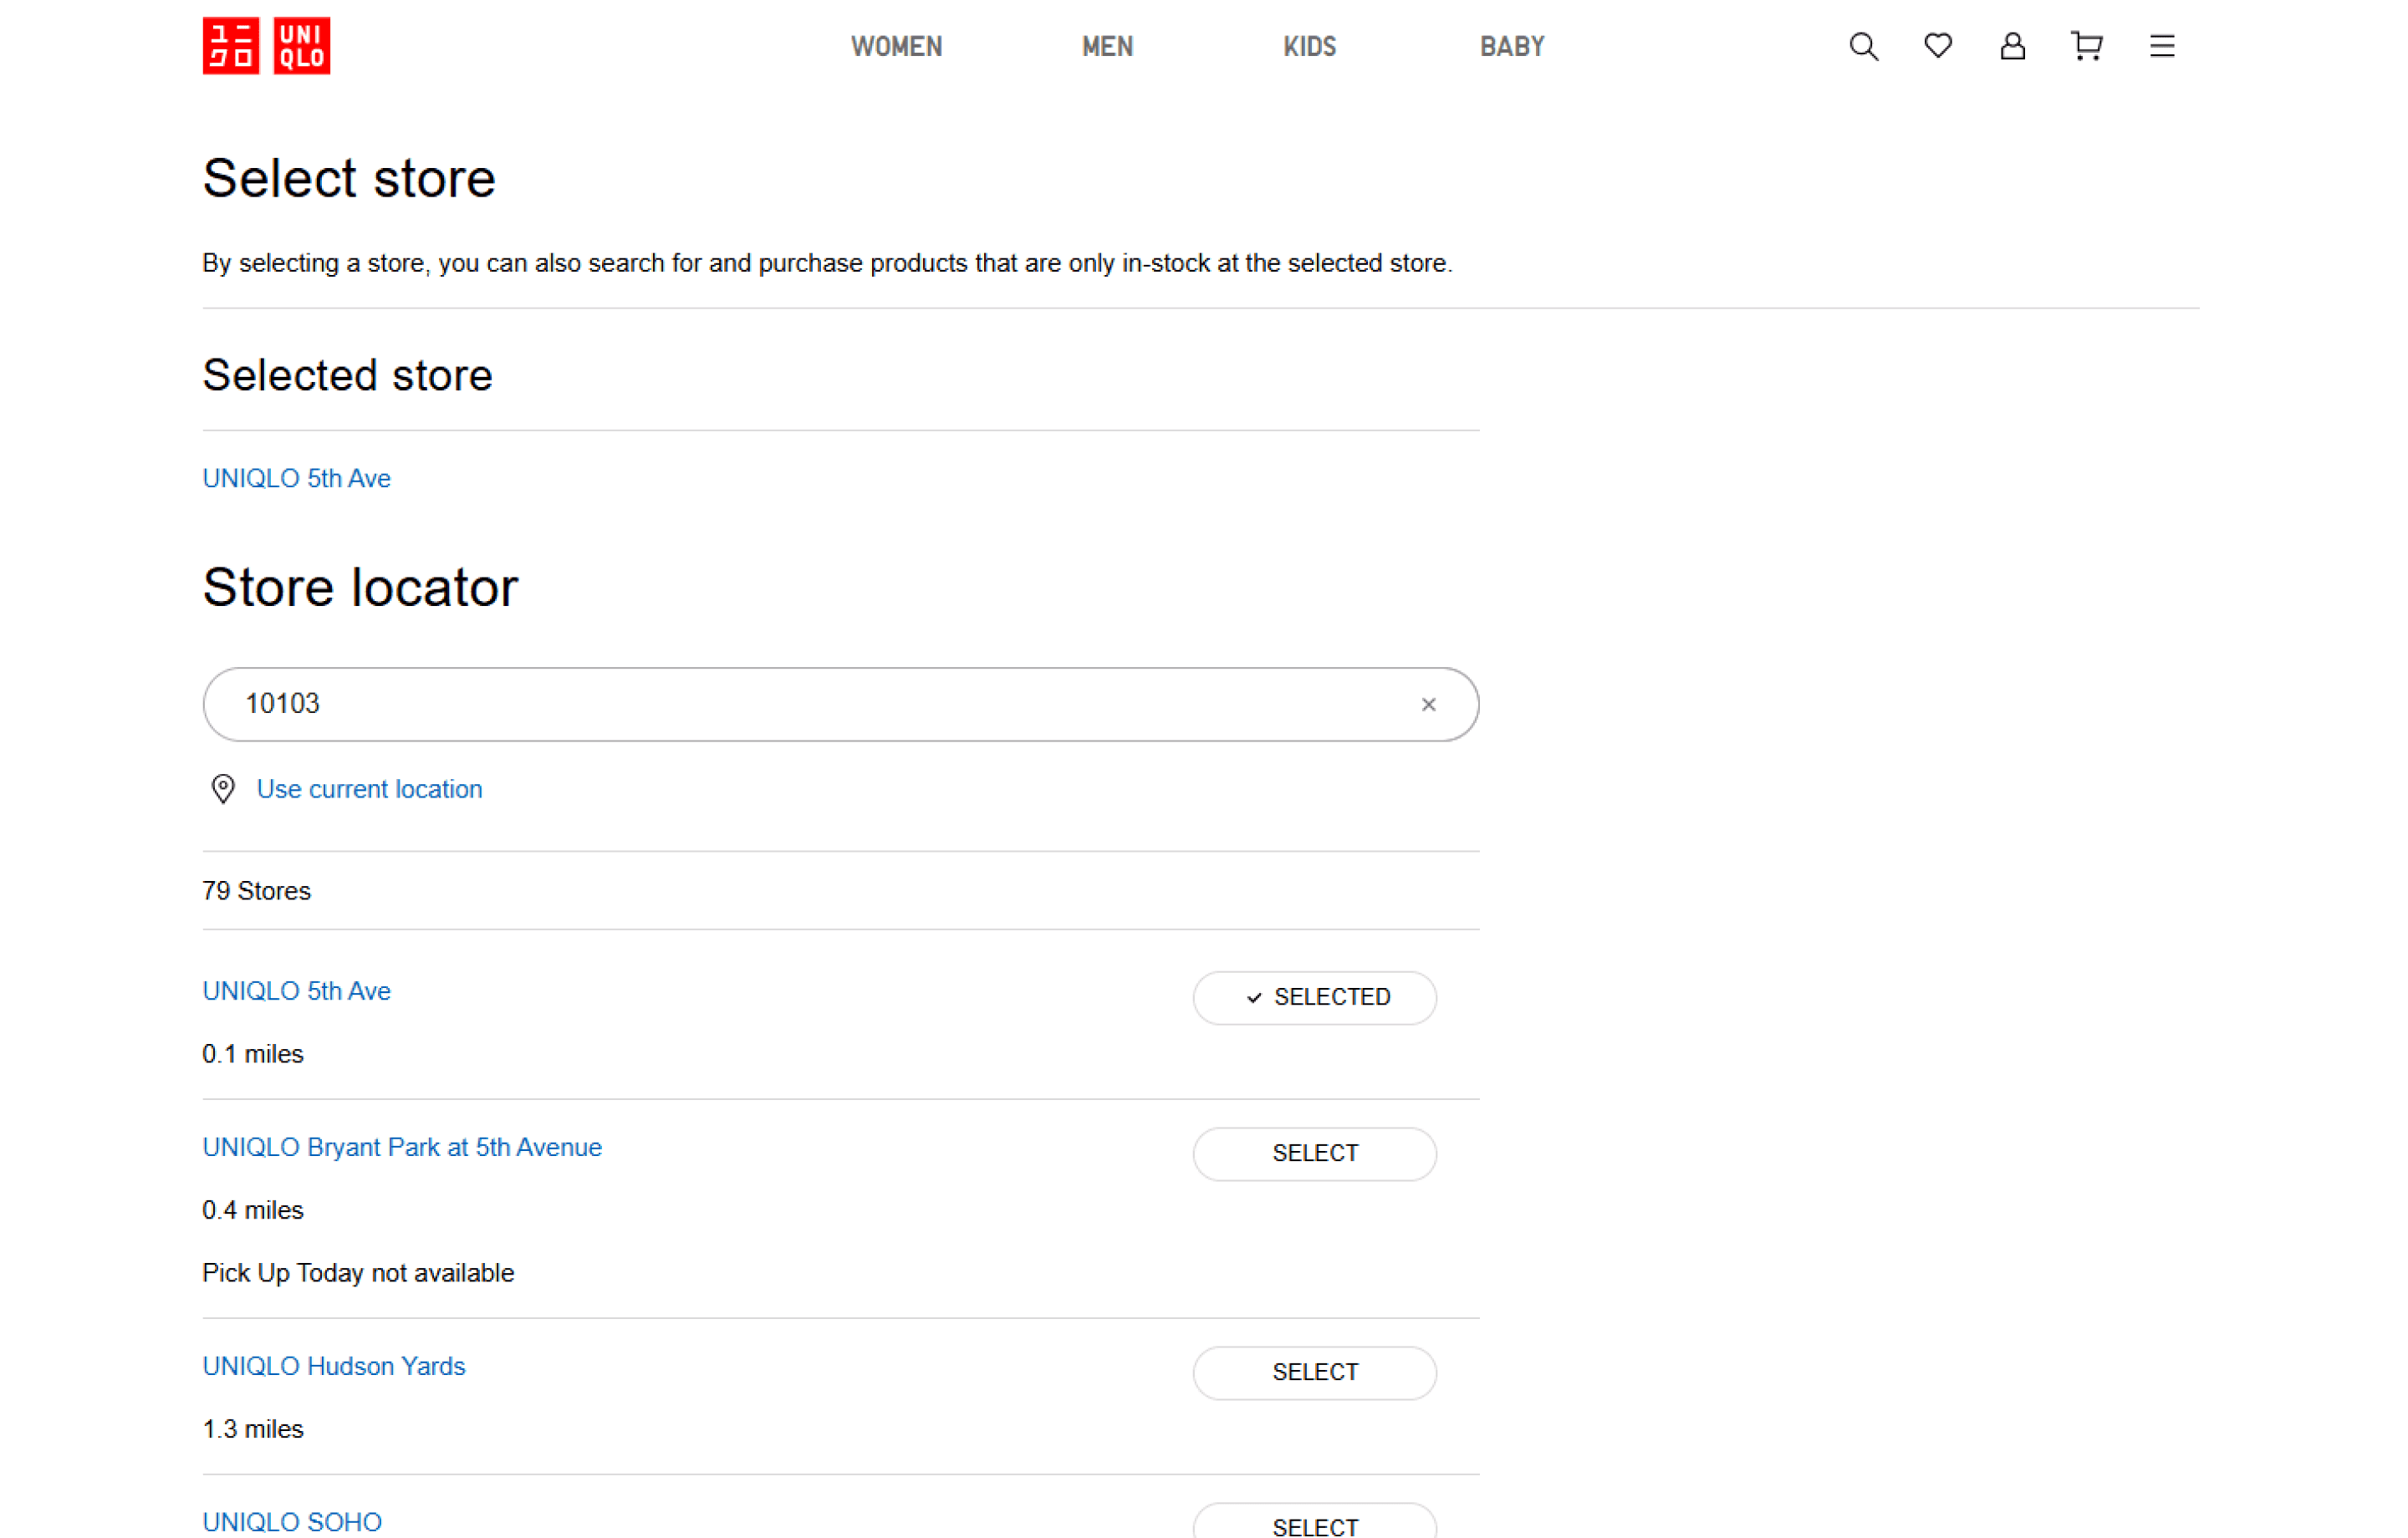The width and height of the screenshot is (2408, 1538).
Task: Open the MEN category menu
Action: click(x=1107, y=47)
